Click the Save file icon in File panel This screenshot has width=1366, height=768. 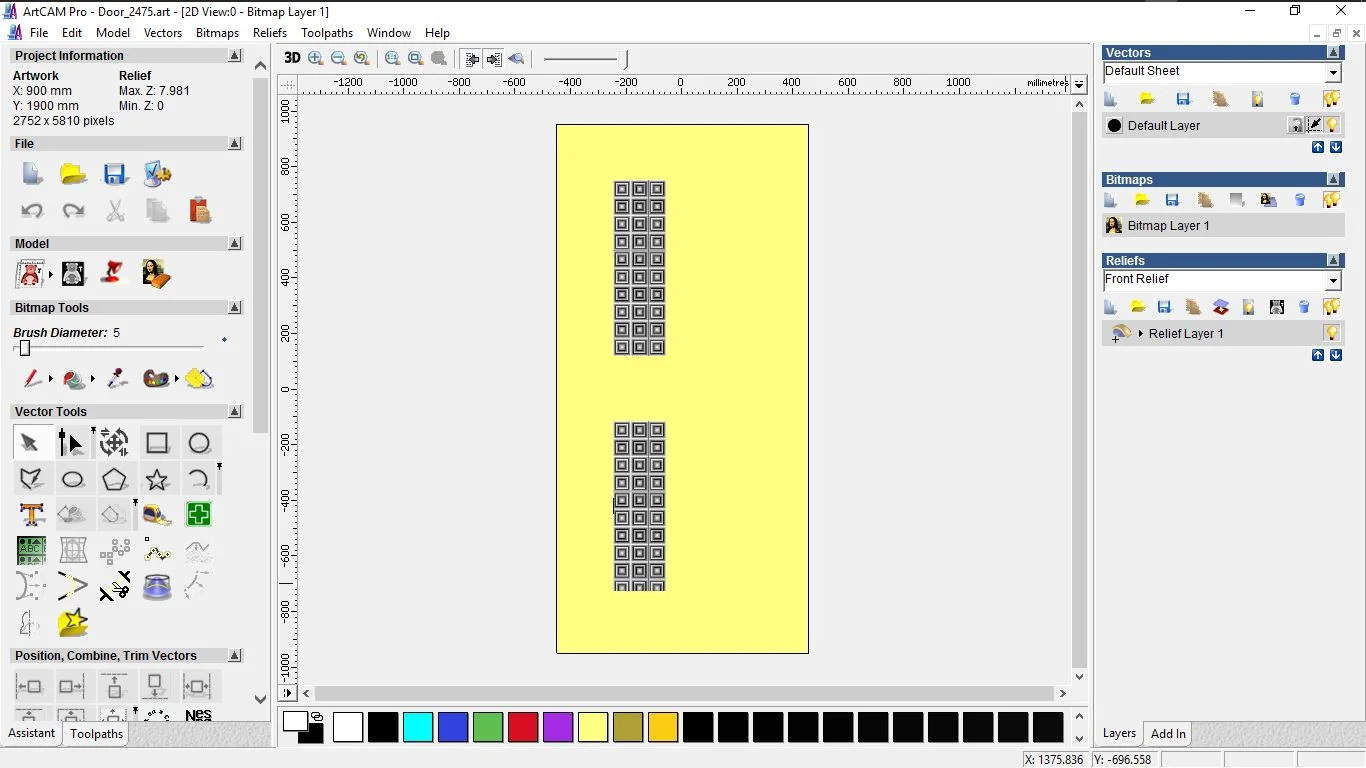click(x=115, y=175)
